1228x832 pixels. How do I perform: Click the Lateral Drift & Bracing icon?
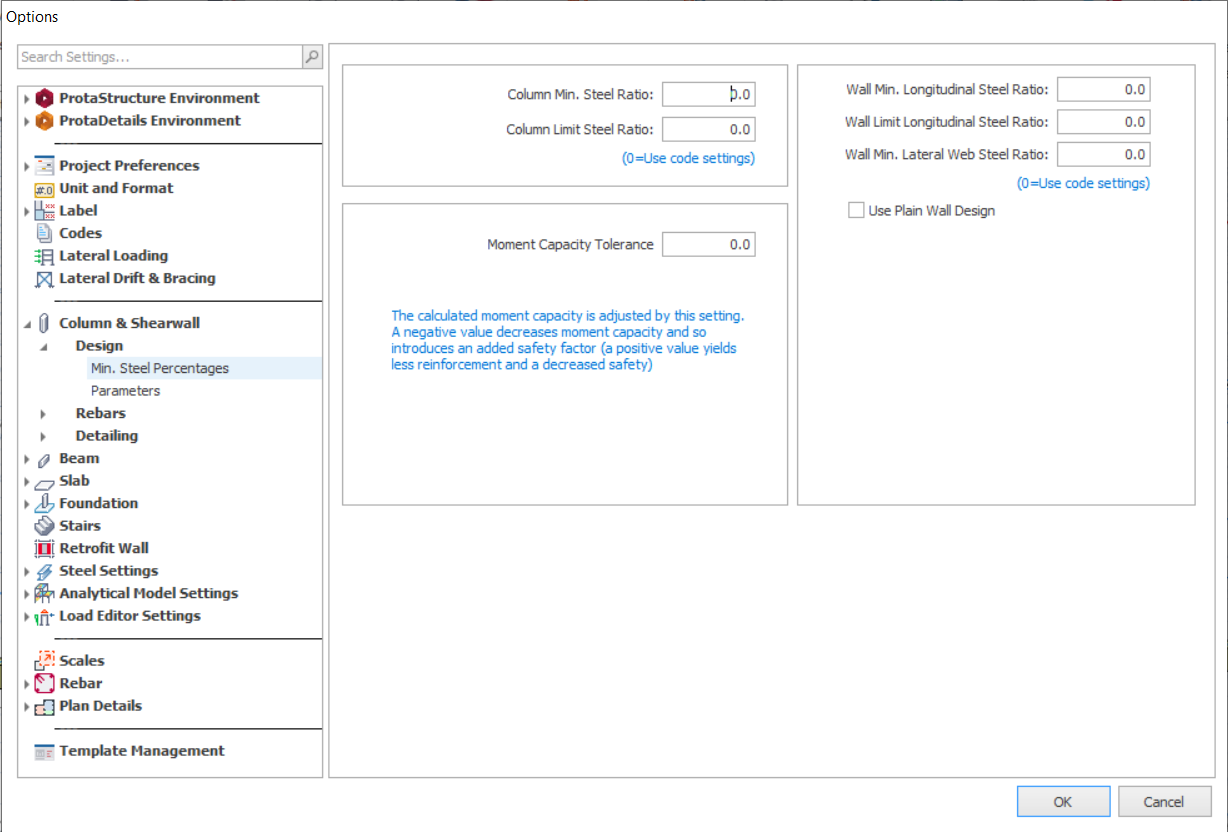[44, 279]
